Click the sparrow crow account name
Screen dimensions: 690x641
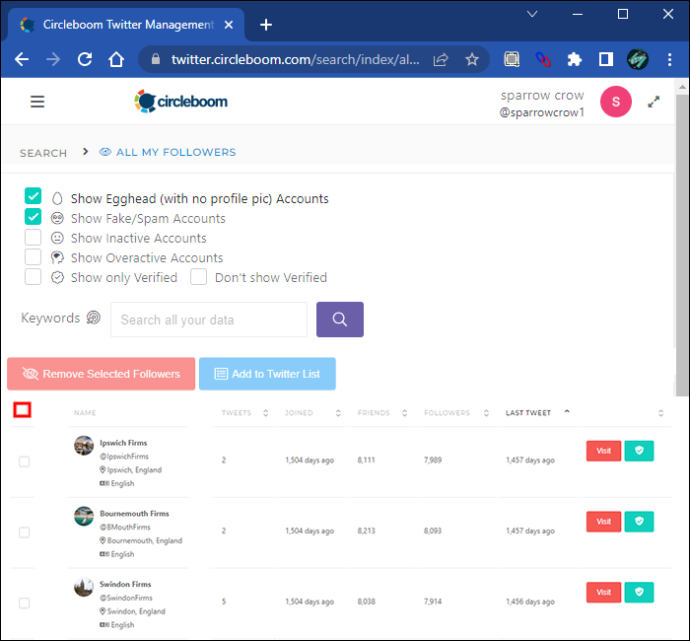point(542,95)
